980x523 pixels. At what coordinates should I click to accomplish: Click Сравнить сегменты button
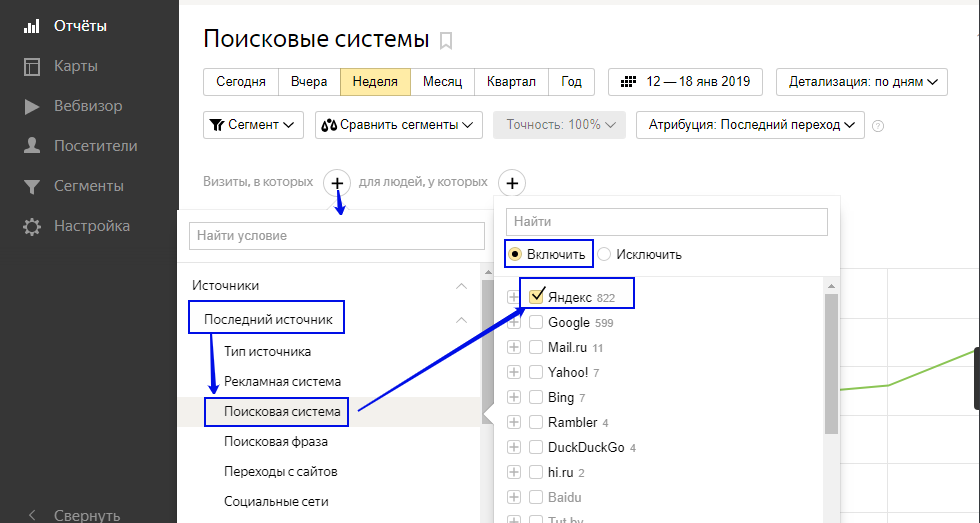[x=399, y=125]
